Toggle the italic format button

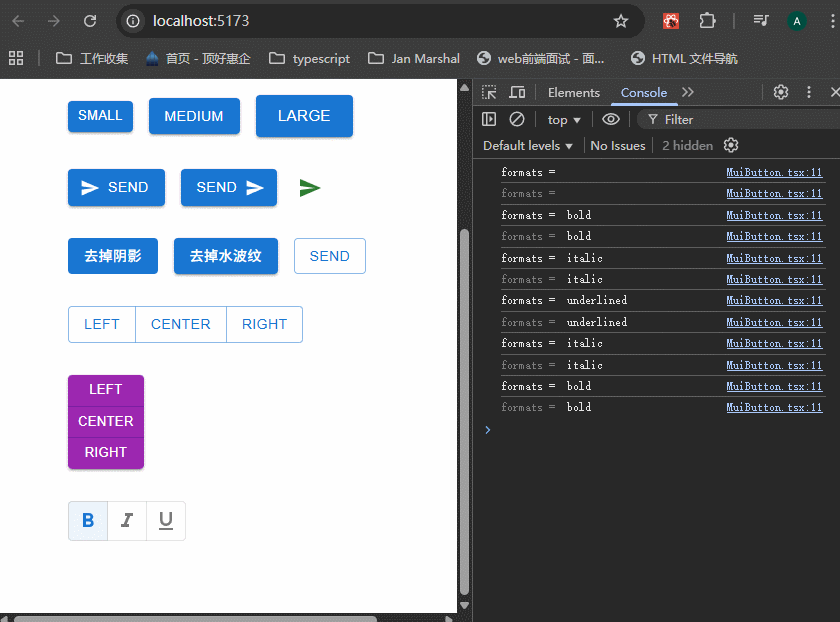[127, 521]
